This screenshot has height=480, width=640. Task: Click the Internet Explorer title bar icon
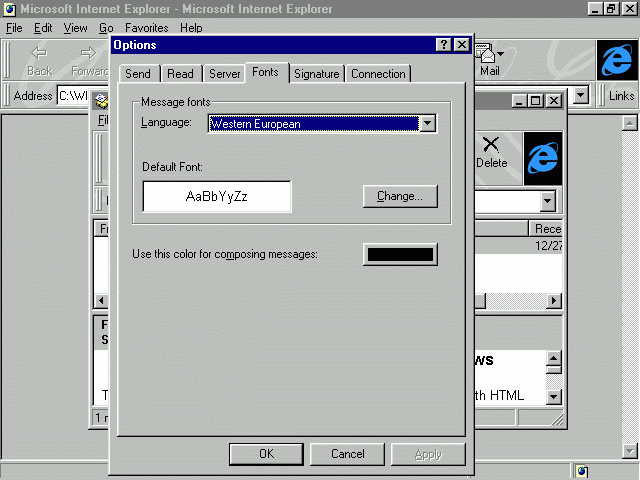[x=9, y=9]
